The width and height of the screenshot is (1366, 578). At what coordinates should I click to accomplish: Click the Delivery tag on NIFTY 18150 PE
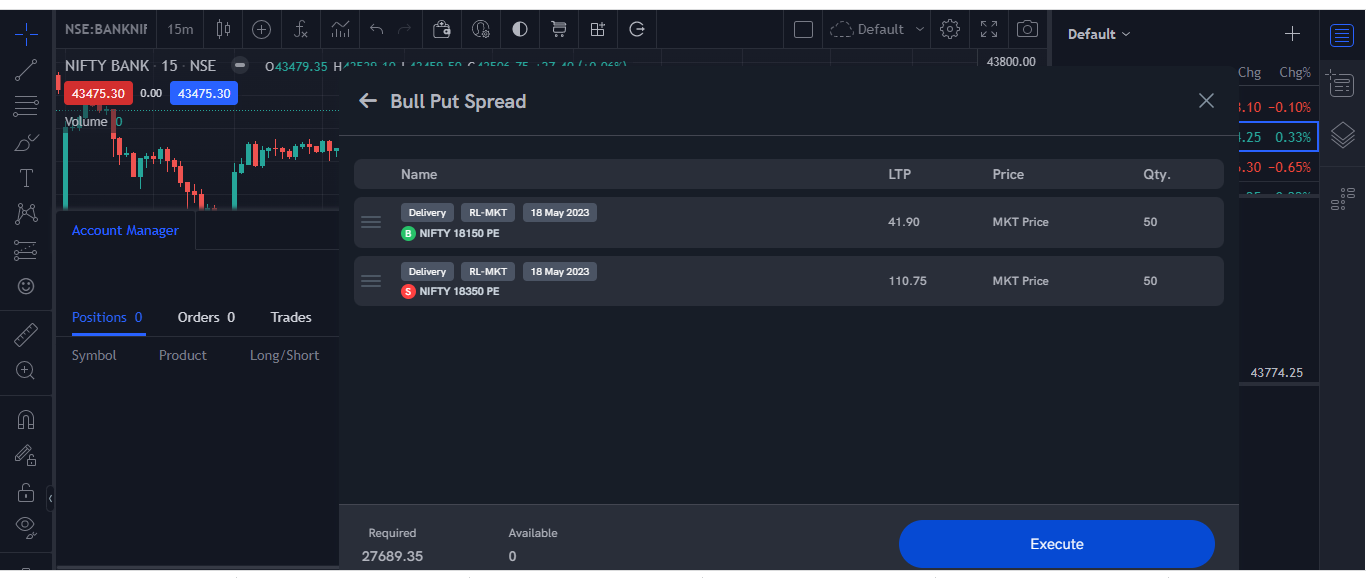point(427,213)
